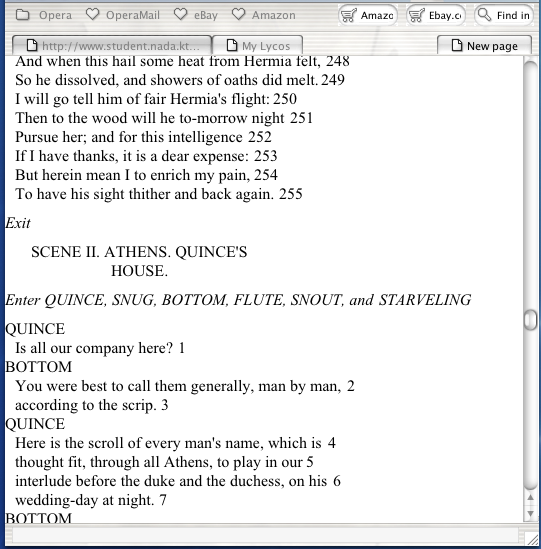The image size is (541, 549).
Task: Click the status bar field
Action: (x=265, y=536)
